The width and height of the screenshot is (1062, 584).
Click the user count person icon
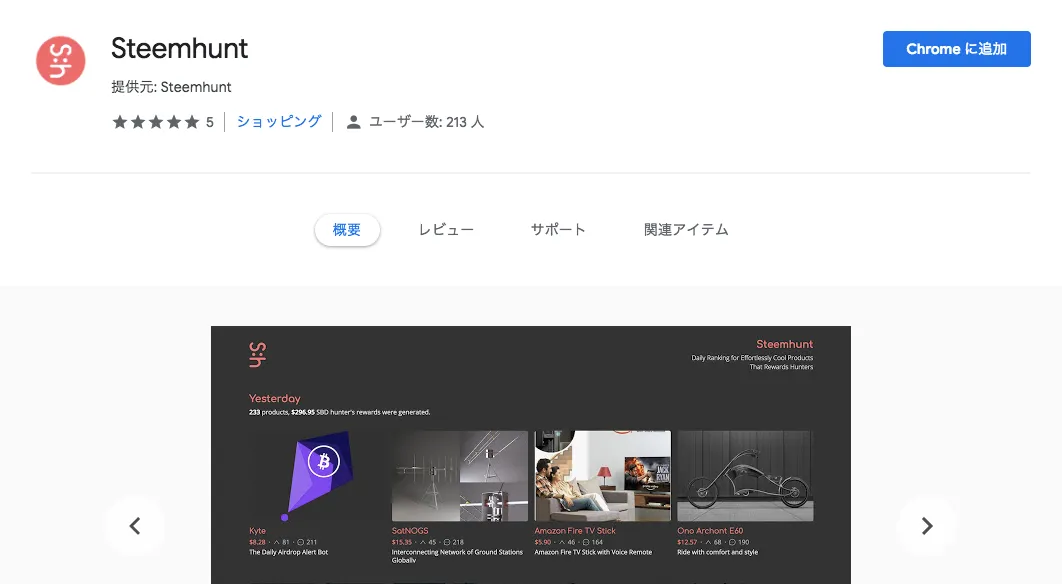click(x=353, y=123)
